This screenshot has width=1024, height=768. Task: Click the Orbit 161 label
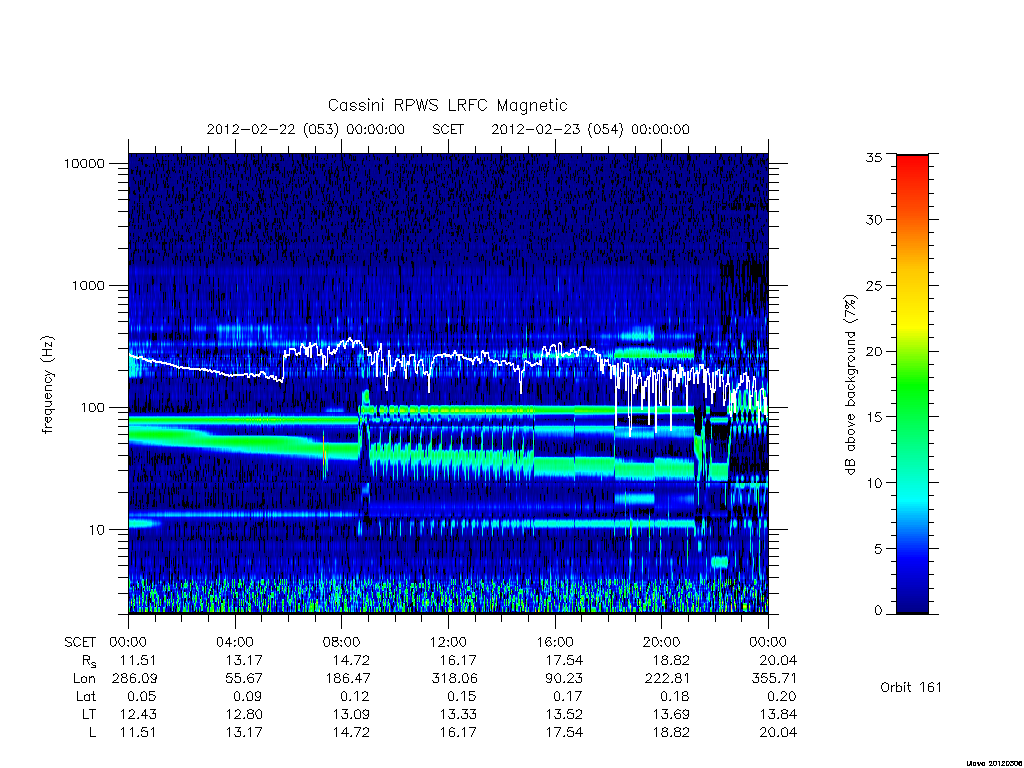(911, 687)
